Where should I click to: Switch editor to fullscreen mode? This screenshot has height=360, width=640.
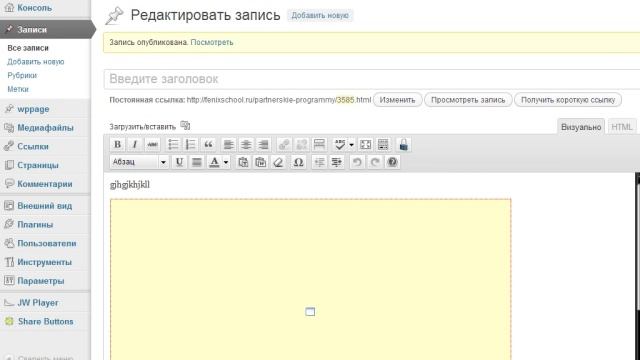point(366,144)
